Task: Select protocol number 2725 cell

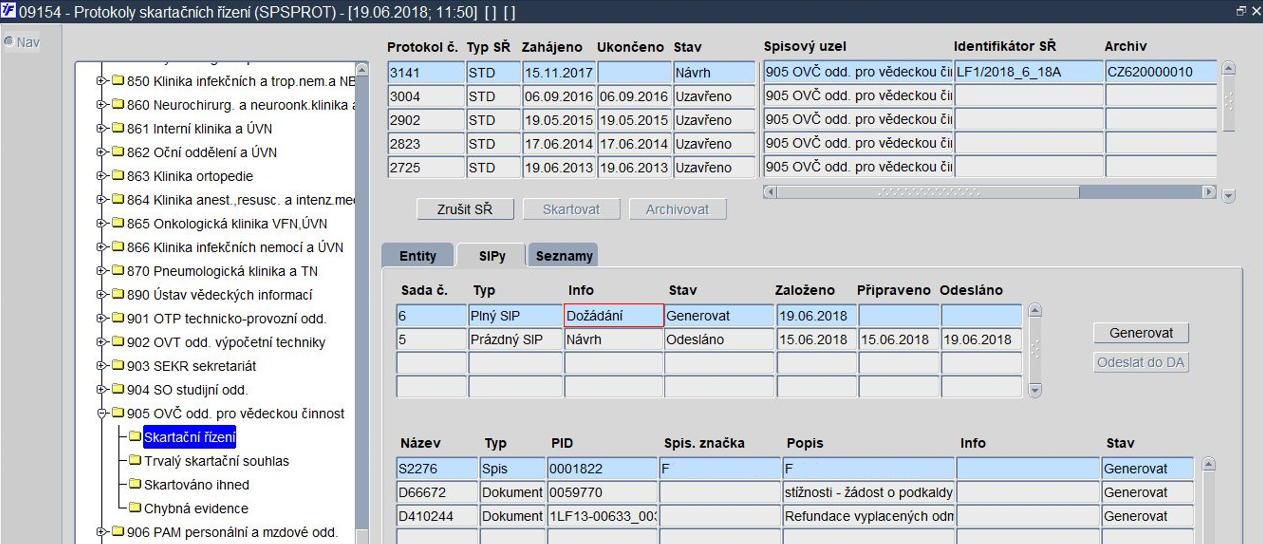Action: point(425,167)
